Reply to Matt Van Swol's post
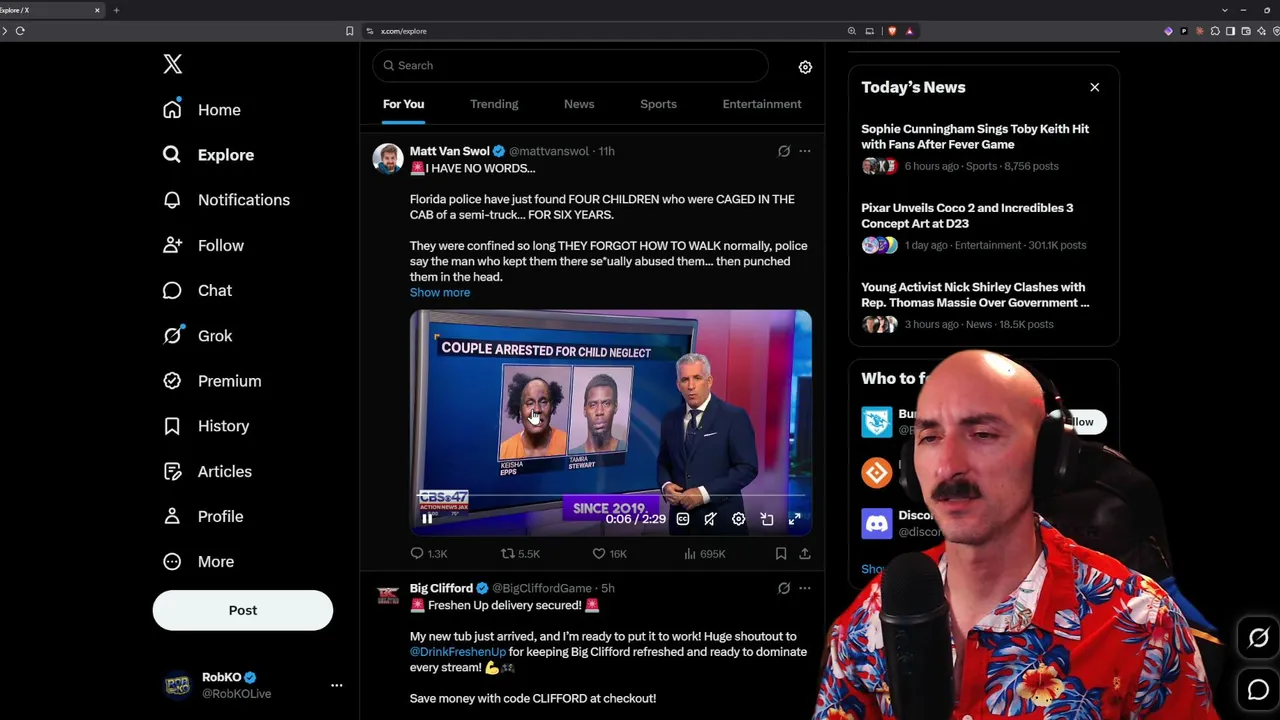This screenshot has width=1280, height=720. click(428, 553)
